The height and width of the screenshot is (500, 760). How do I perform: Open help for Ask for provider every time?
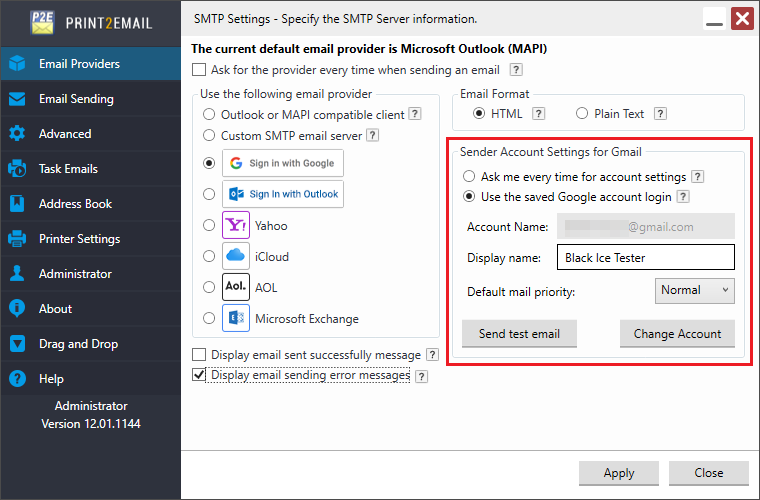pyautogui.click(x=516, y=70)
